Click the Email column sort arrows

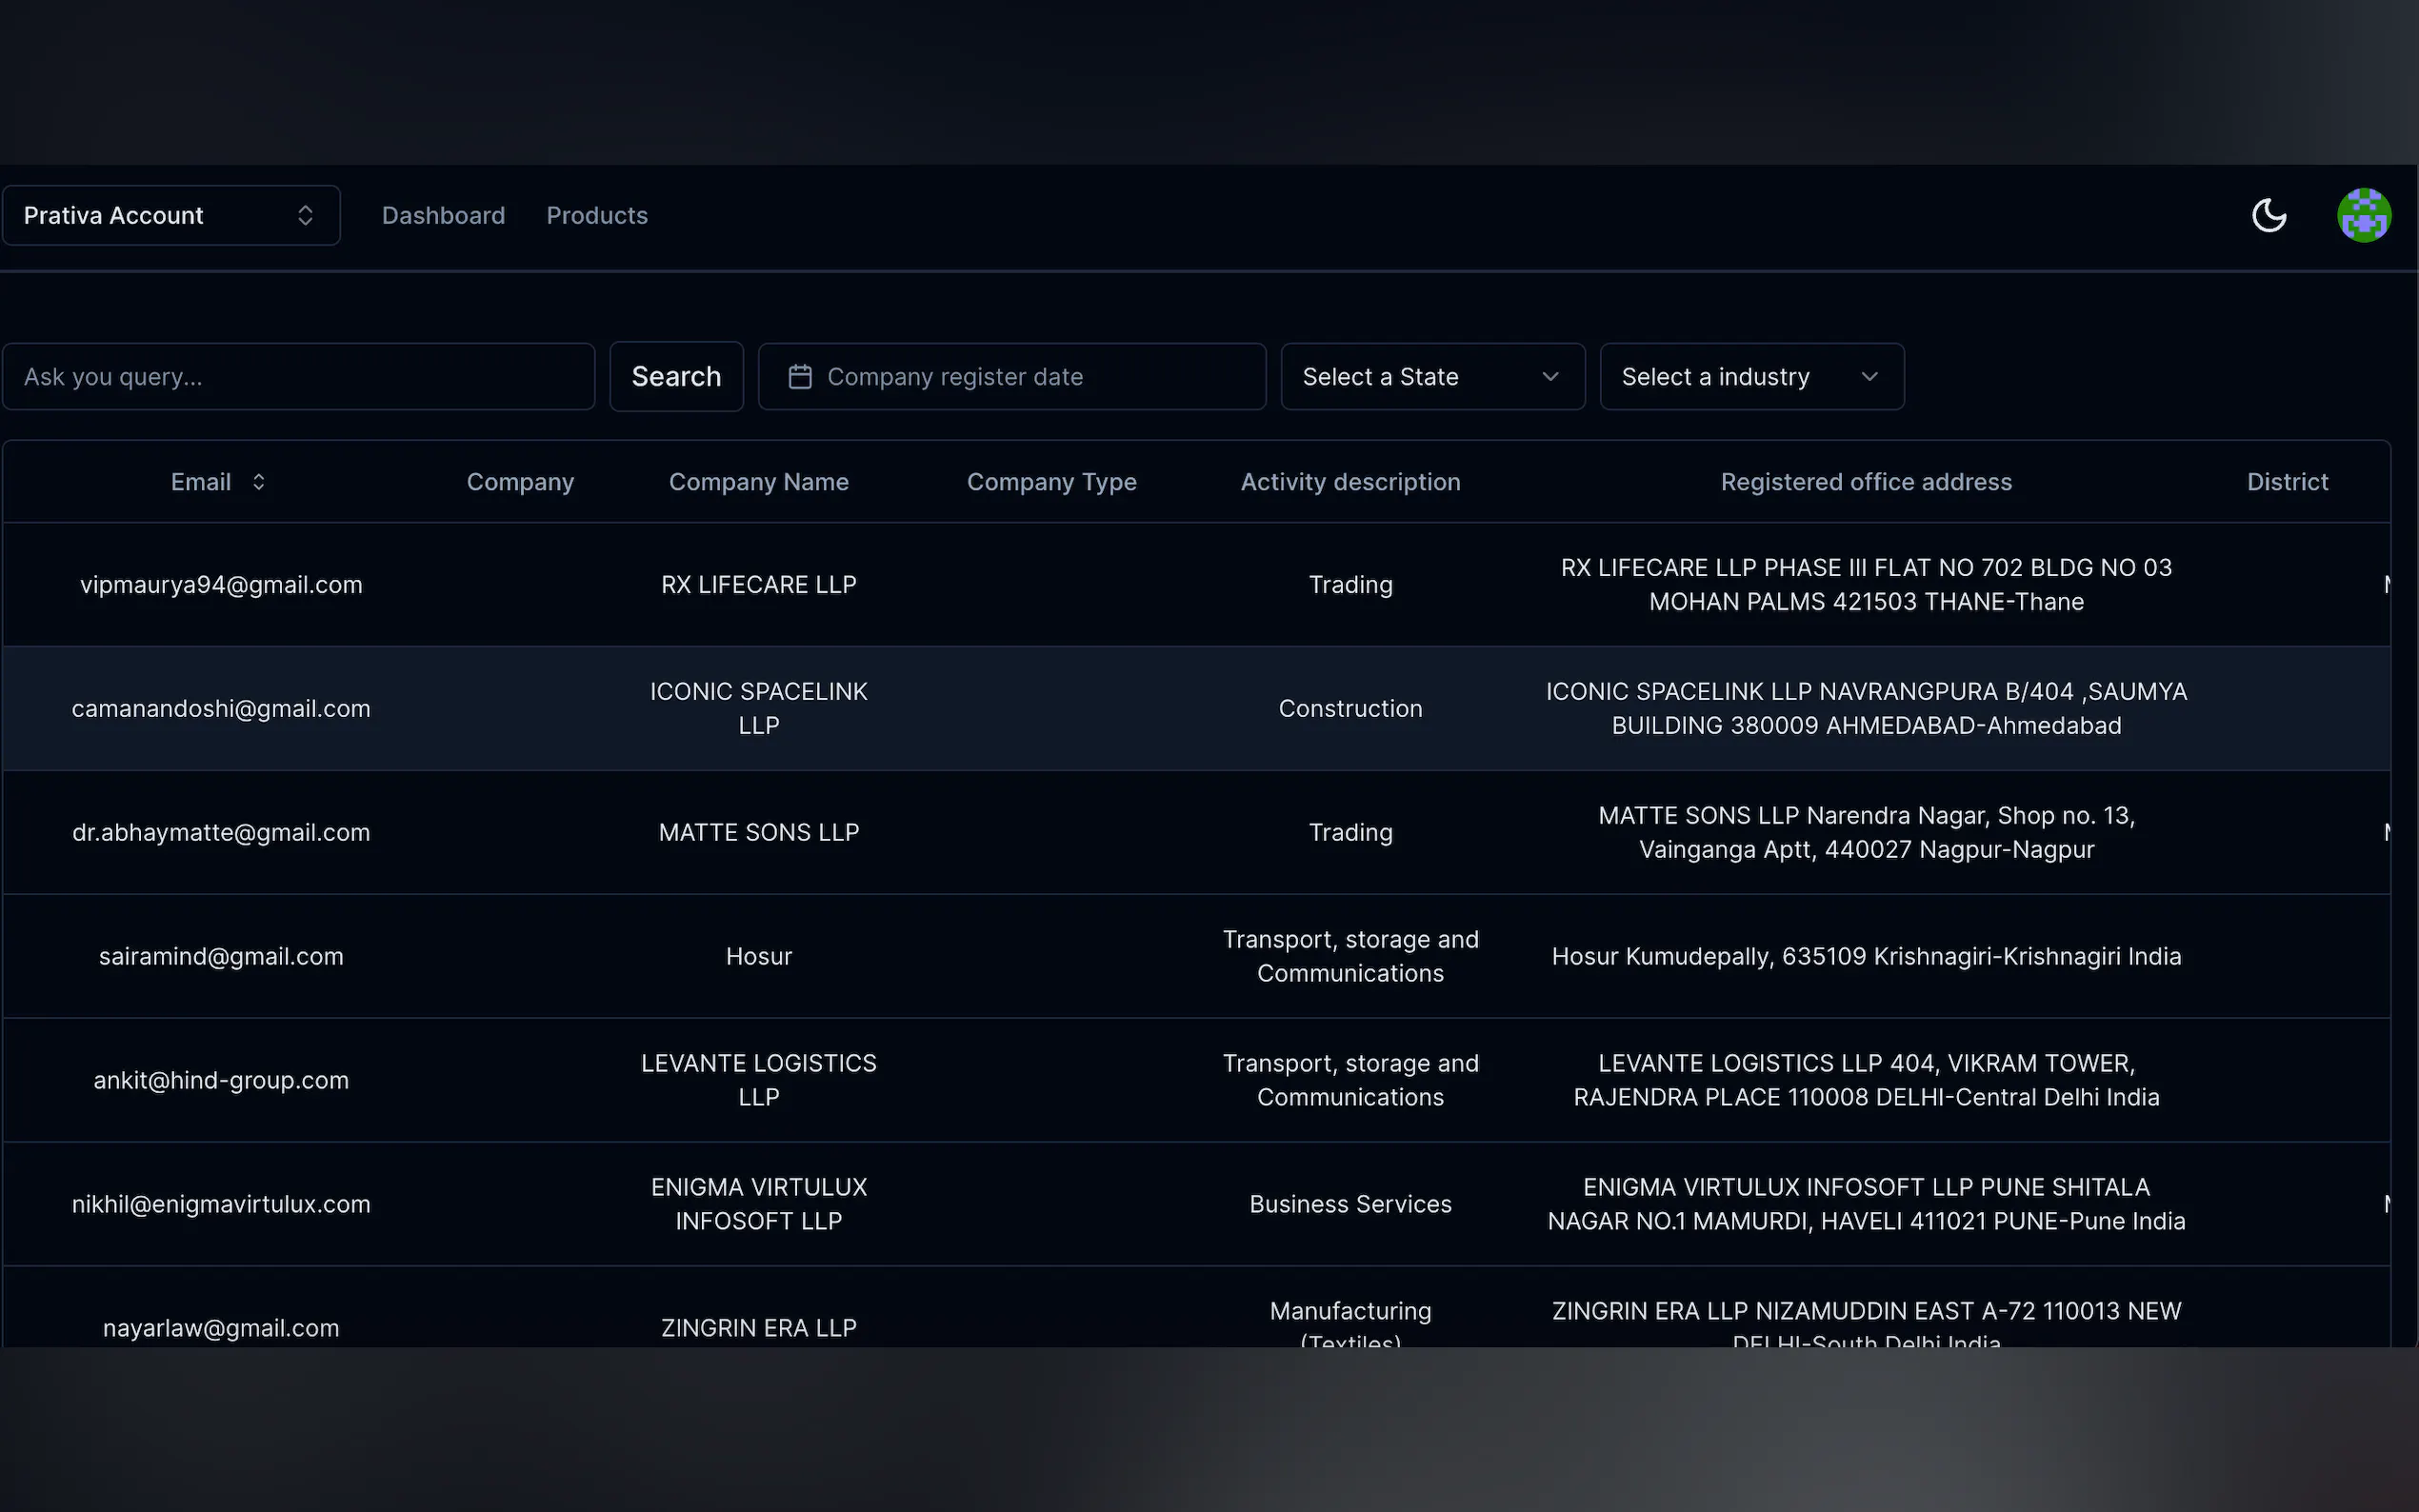(259, 482)
